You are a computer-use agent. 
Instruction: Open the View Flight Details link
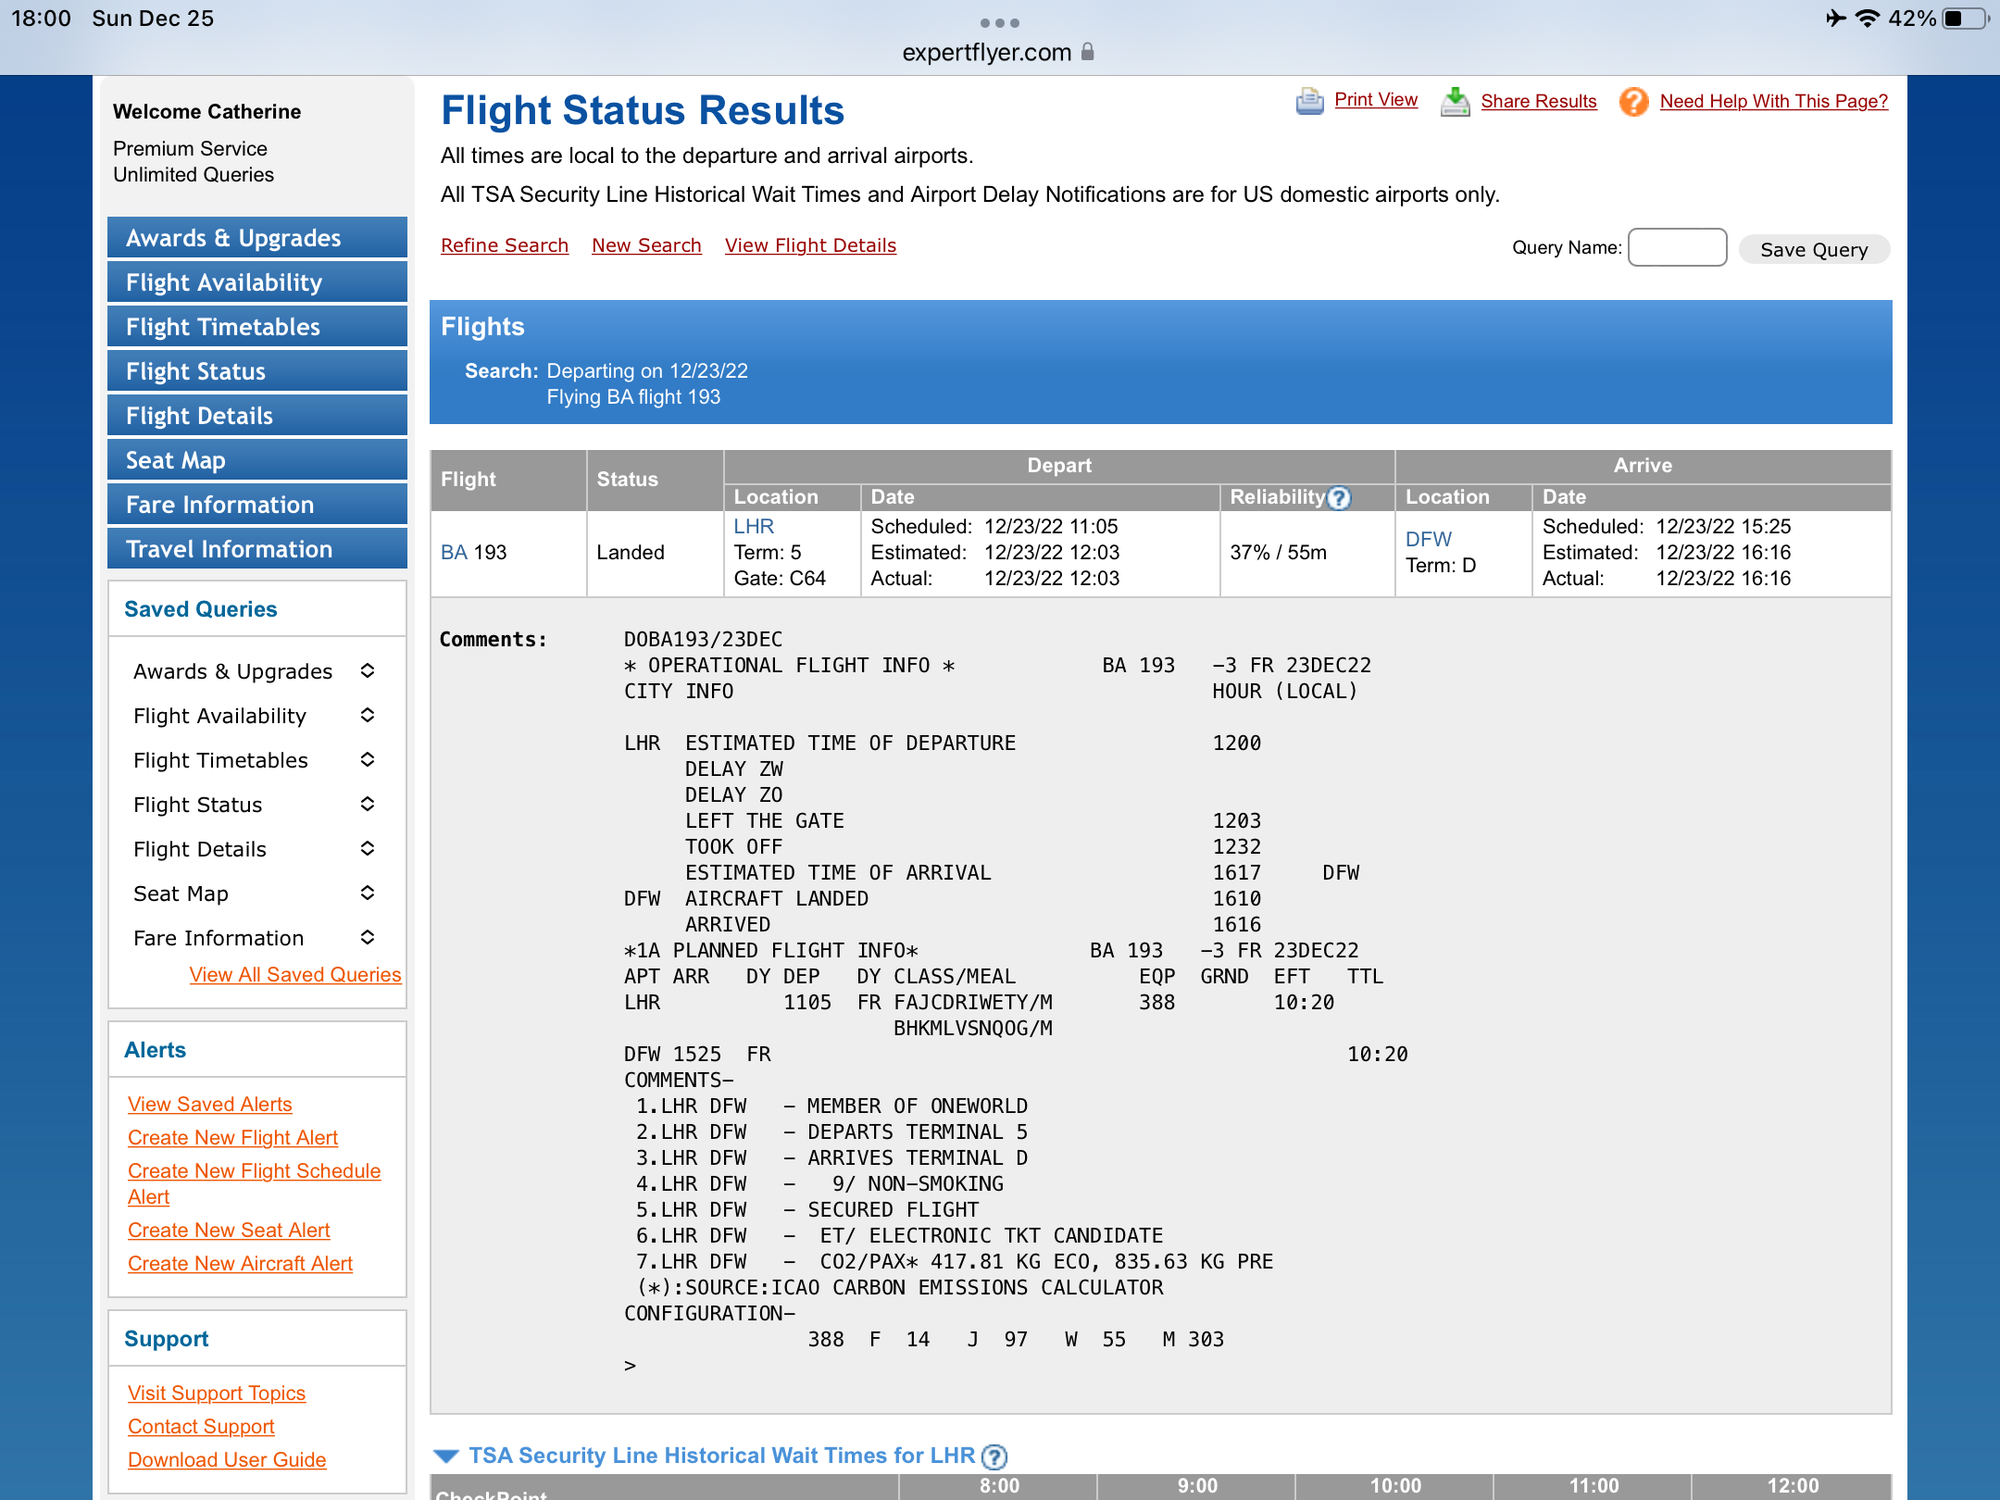click(x=810, y=245)
